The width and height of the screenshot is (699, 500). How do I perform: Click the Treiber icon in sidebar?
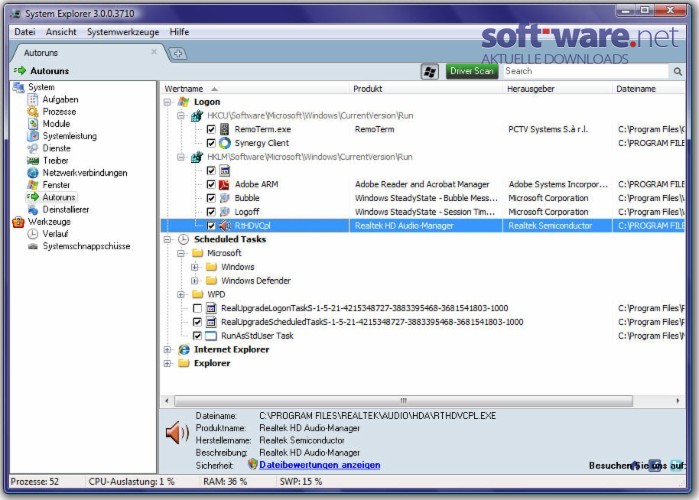tap(33, 160)
